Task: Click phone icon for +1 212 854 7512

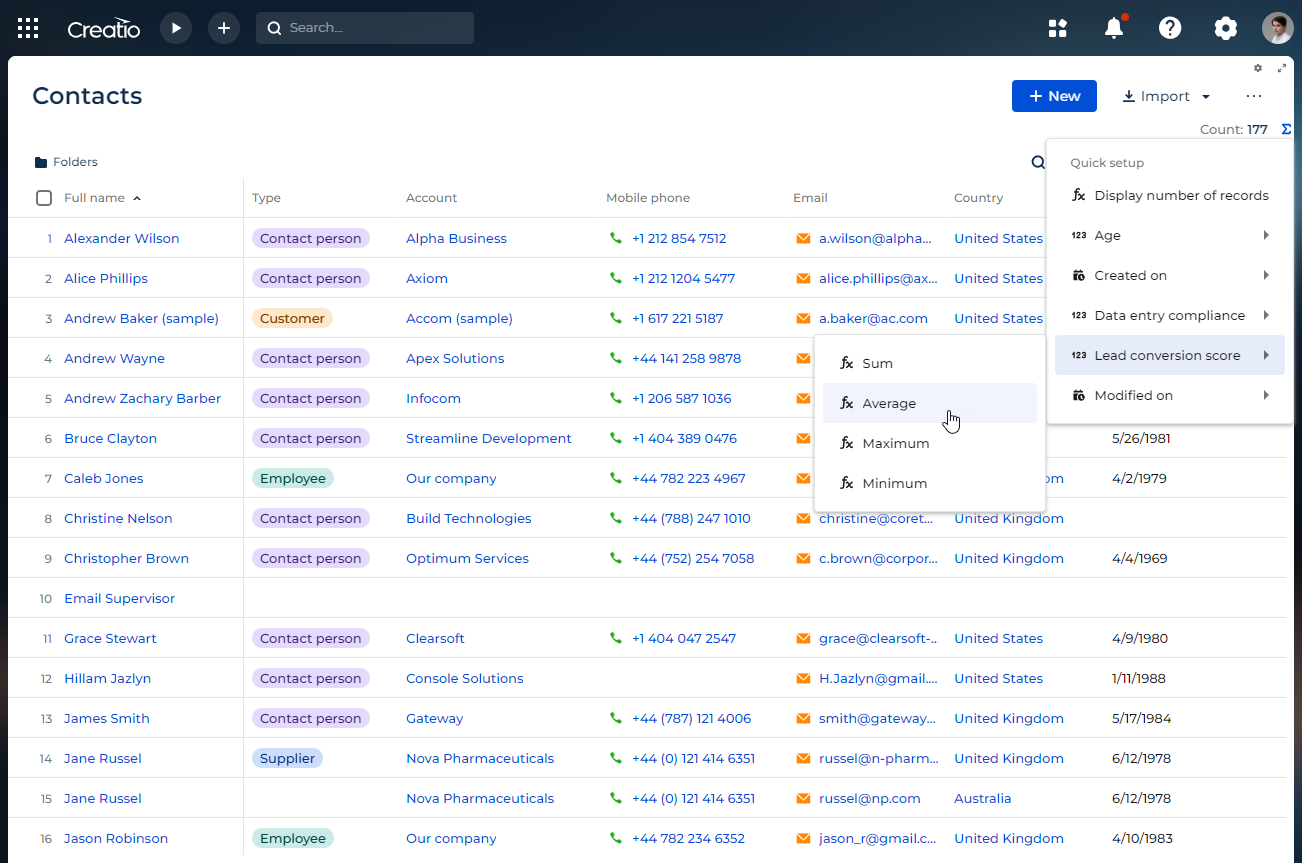Action: [616, 238]
